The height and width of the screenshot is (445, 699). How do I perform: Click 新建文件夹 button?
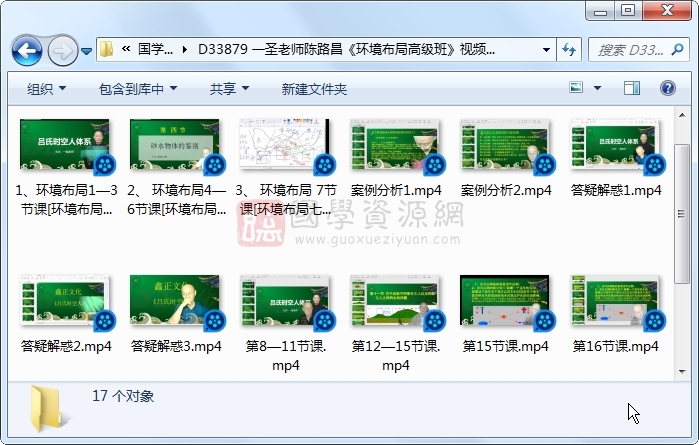tap(314, 89)
